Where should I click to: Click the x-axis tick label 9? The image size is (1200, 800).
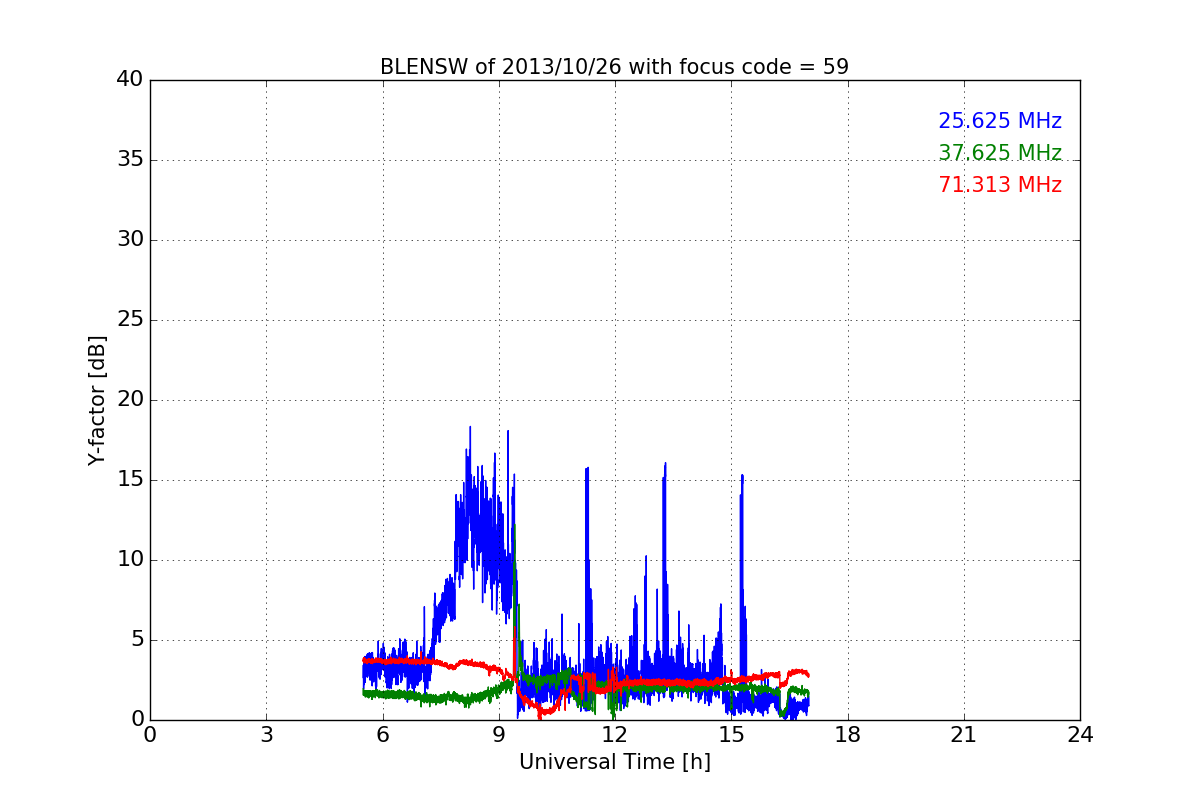point(499,735)
